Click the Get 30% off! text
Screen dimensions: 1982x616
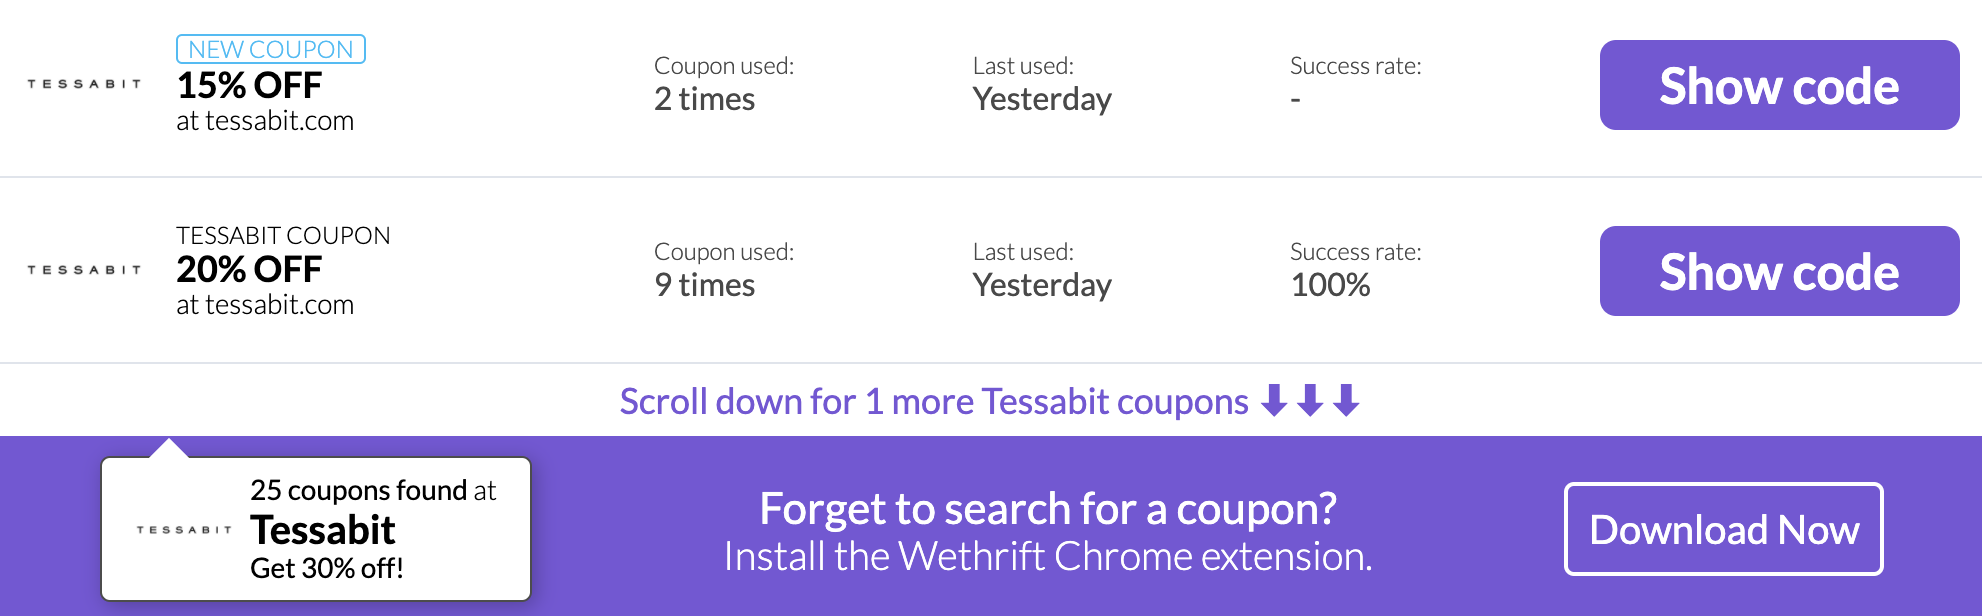[x=327, y=568]
